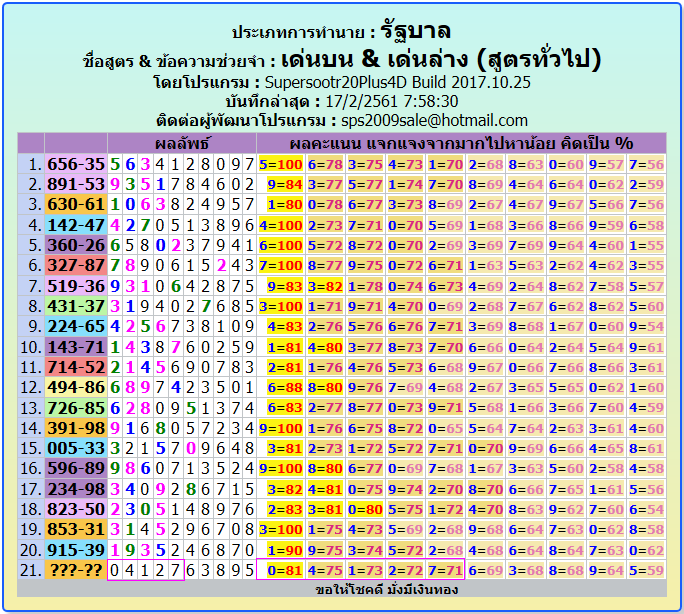Click score 9=100 in row 391-98
The image size is (684, 614).
tap(280, 428)
